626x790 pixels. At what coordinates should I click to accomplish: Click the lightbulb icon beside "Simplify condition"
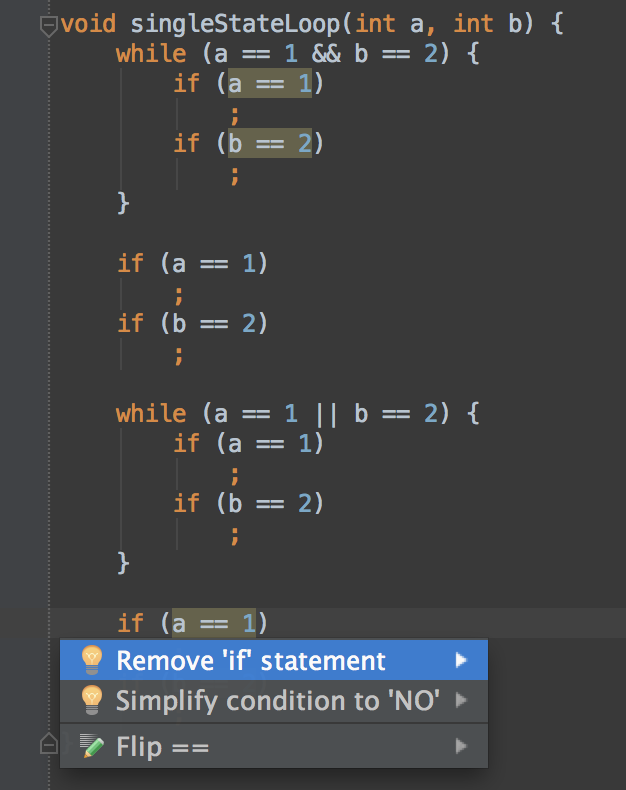click(92, 700)
